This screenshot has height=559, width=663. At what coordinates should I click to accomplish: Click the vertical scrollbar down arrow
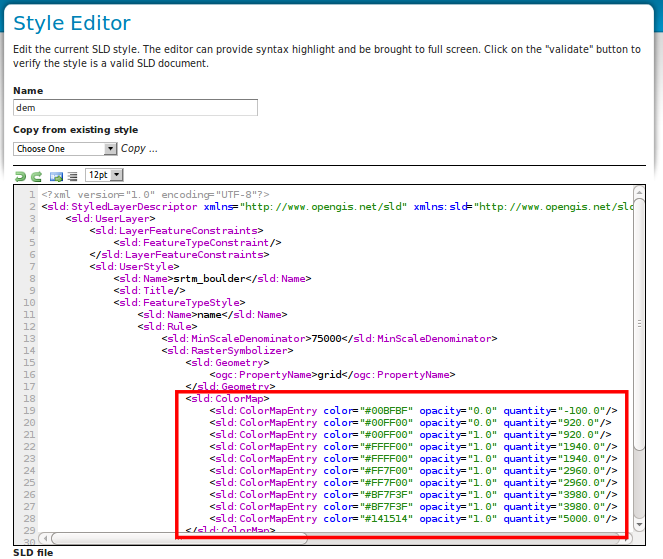pos(639,524)
